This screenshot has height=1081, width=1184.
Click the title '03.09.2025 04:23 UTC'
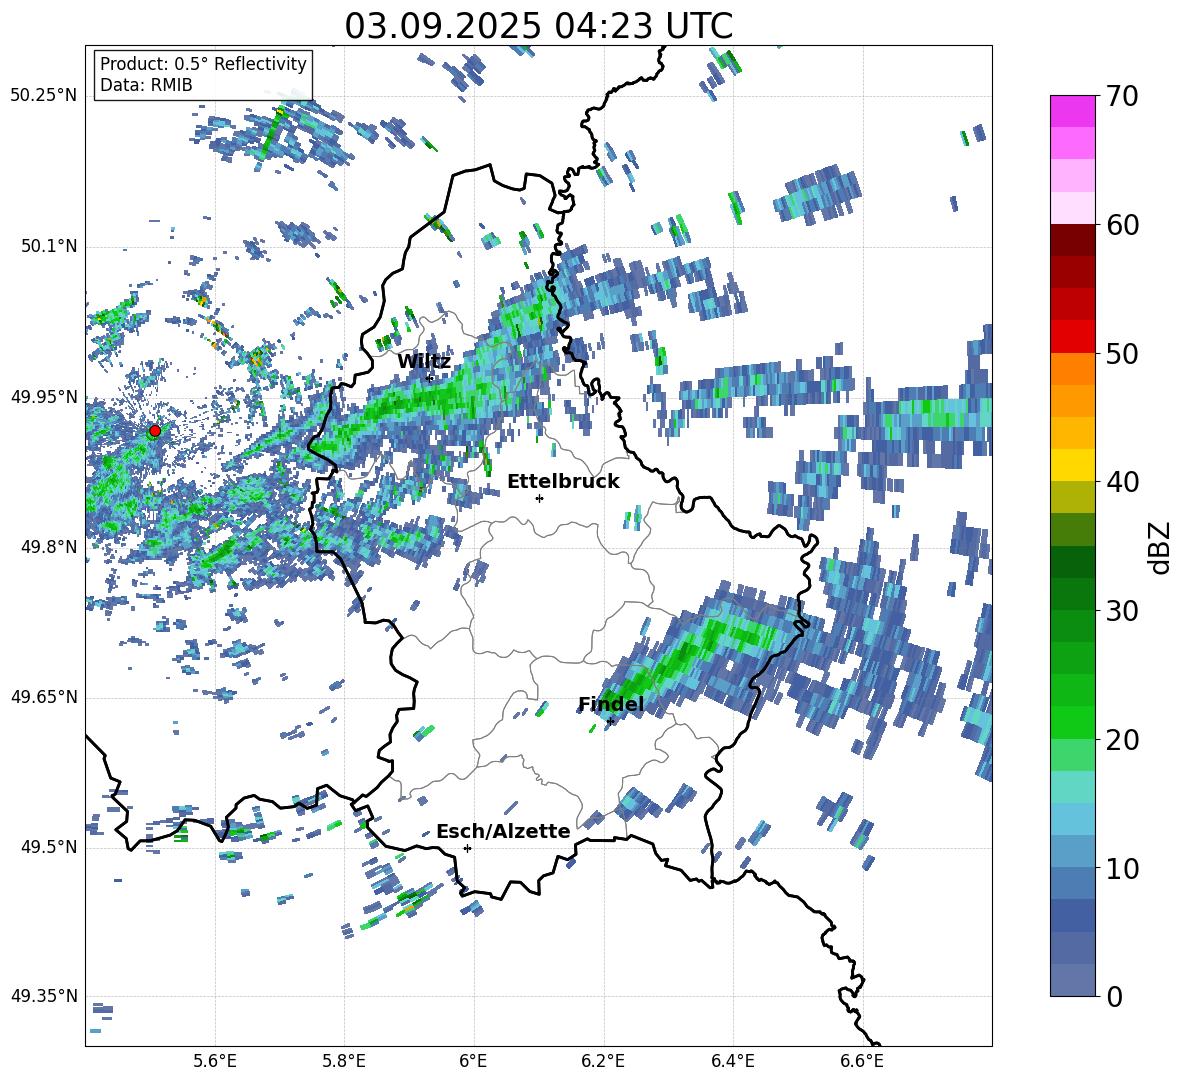tap(539, 26)
